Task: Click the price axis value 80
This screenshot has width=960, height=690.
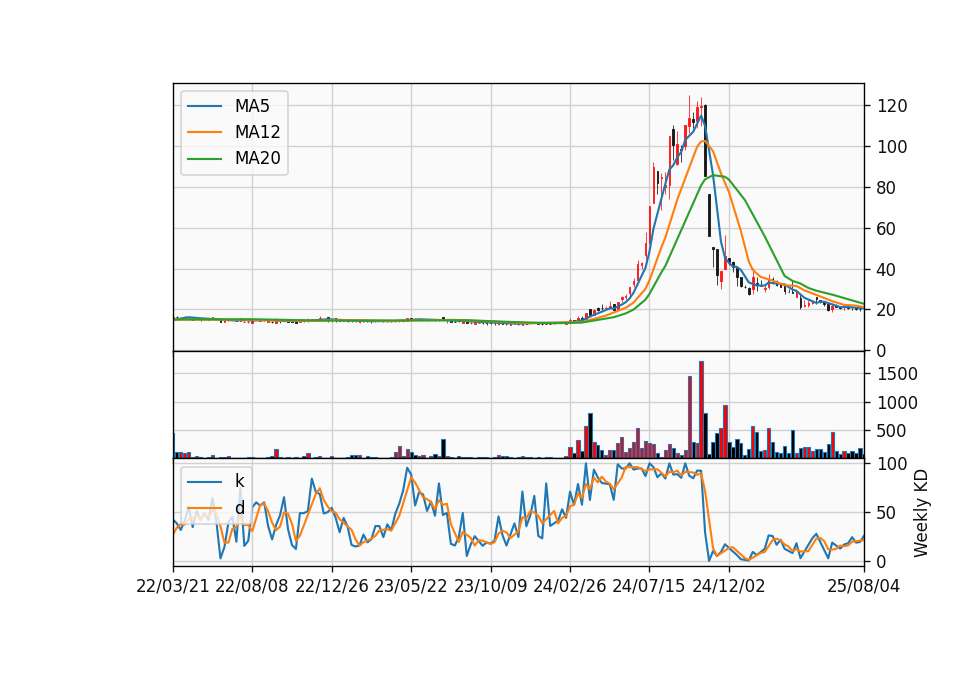Action: 887,188
